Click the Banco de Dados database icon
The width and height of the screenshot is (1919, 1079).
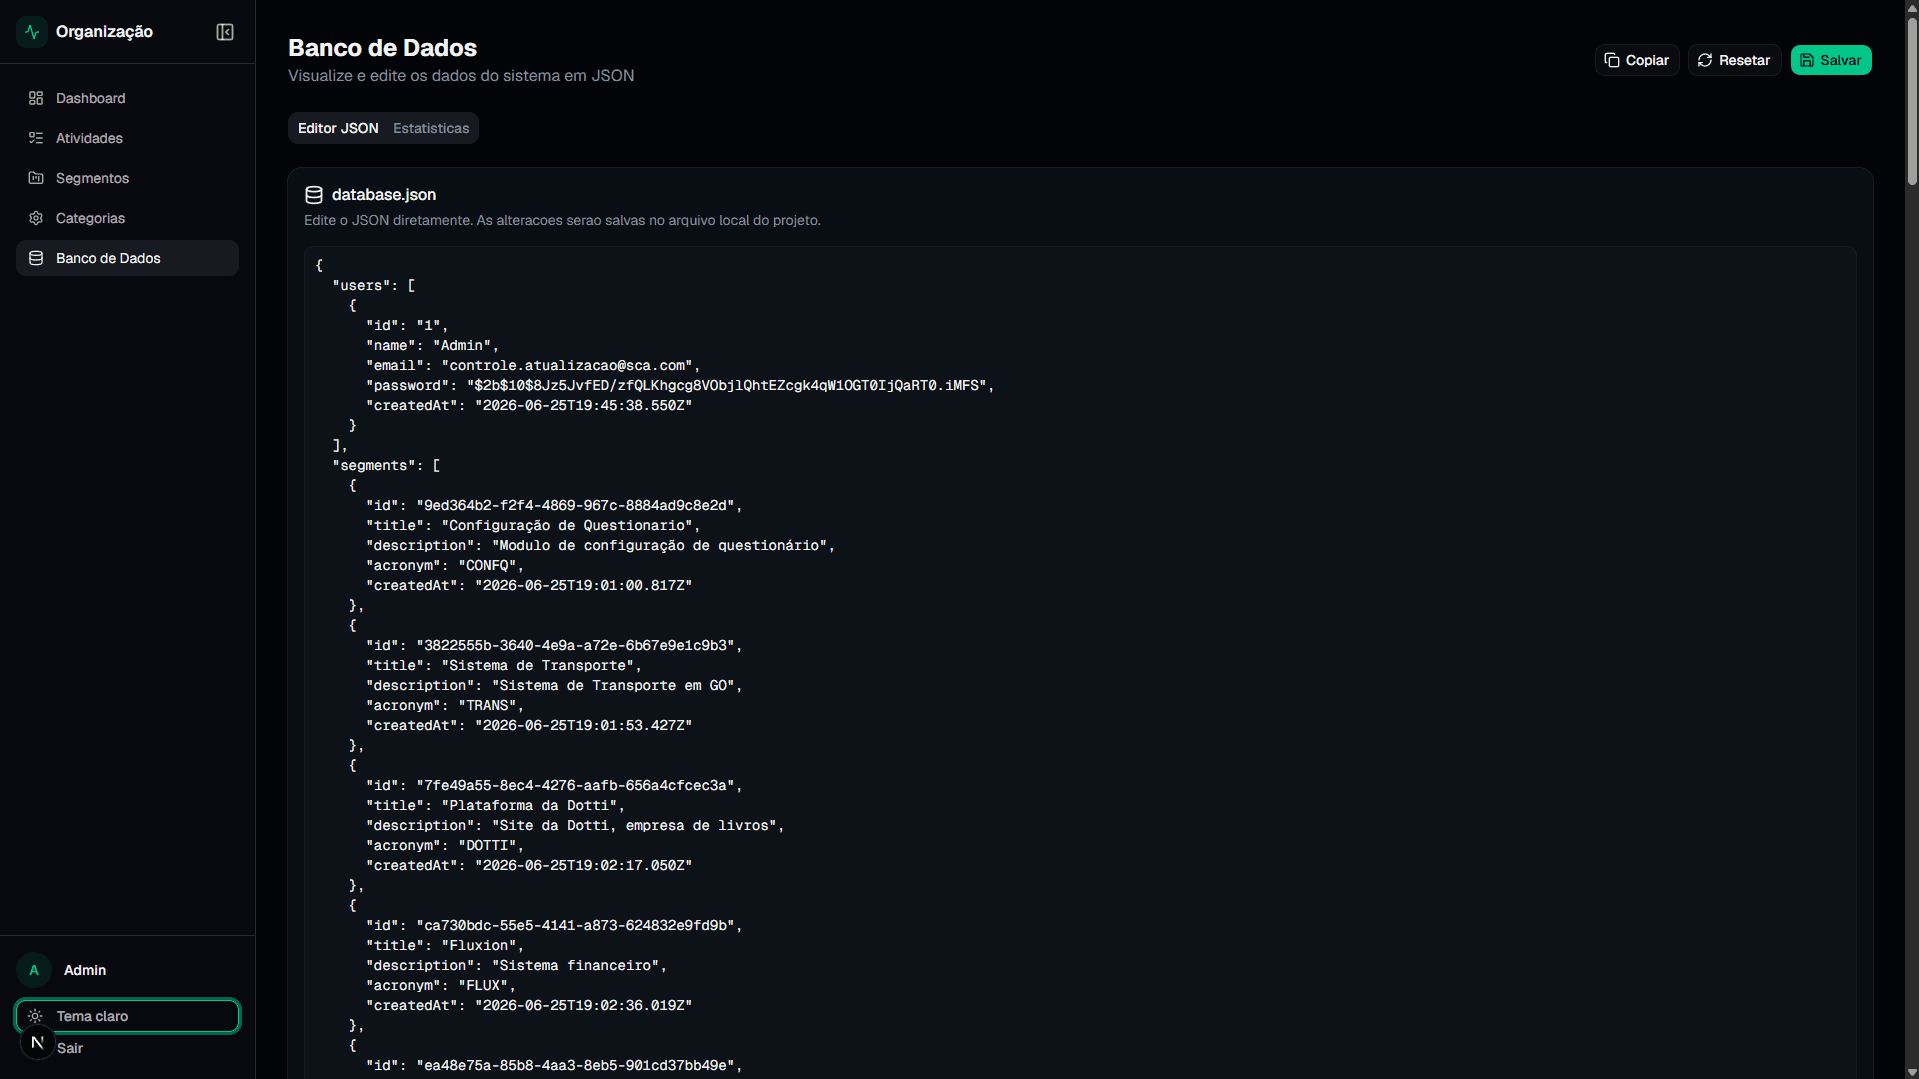[x=36, y=258]
